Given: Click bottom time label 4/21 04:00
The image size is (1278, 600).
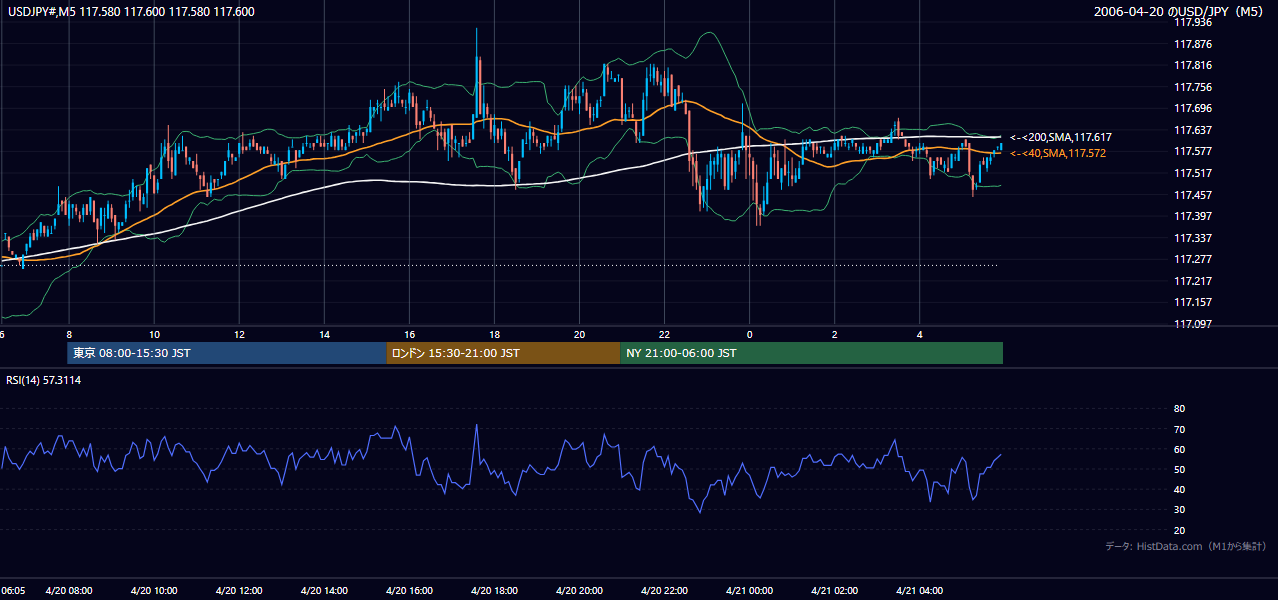Looking at the screenshot, I should click(x=920, y=591).
